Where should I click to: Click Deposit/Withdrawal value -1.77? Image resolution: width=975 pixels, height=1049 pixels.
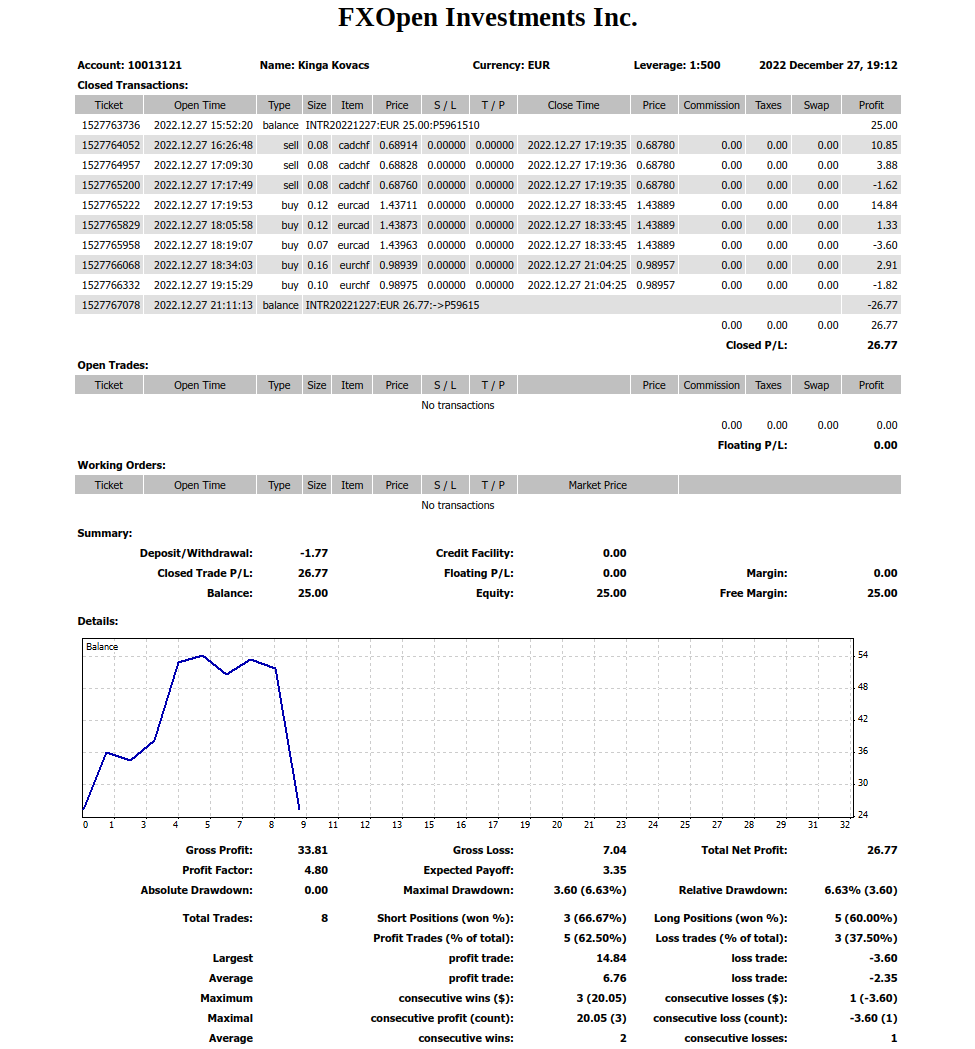(314, 553)
